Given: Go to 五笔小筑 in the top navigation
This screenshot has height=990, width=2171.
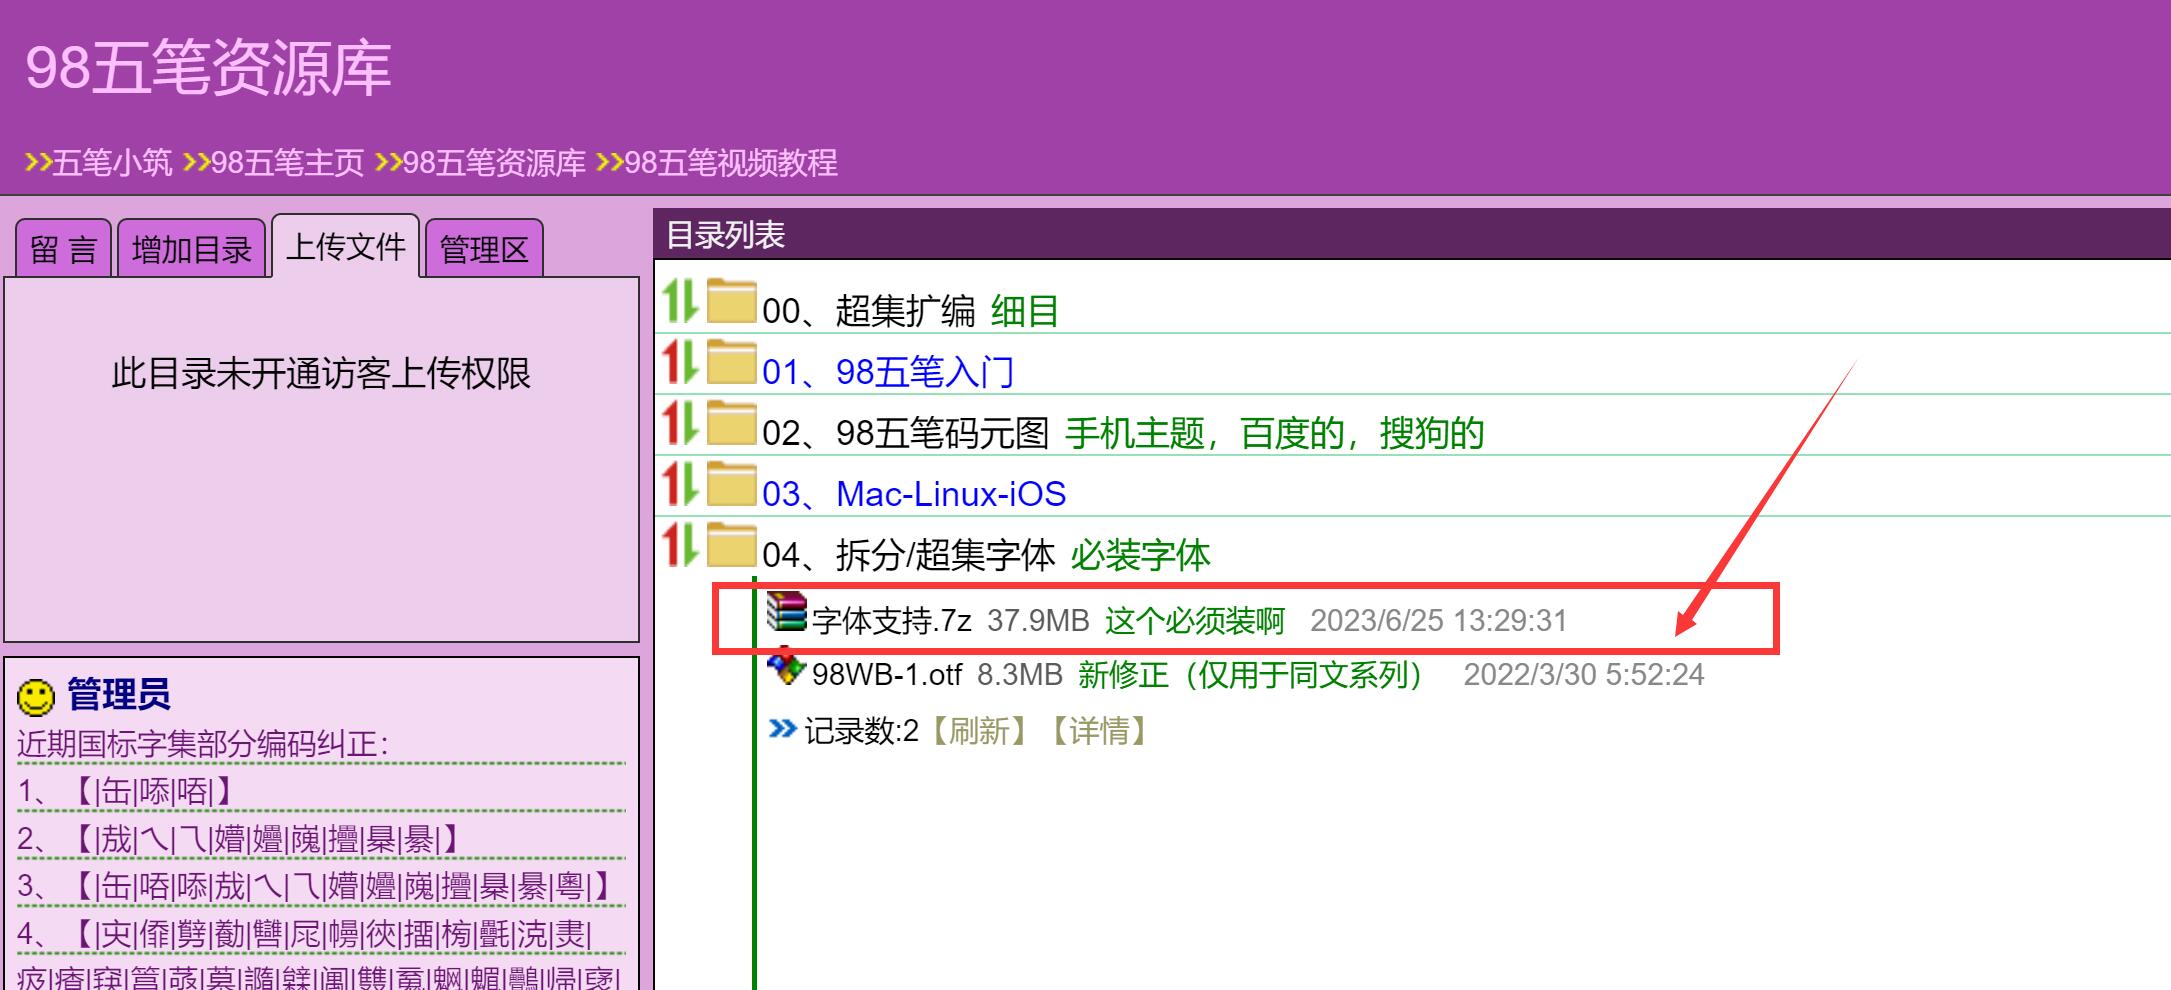Looking at the screenshot, I should click(x=111, y=163).
